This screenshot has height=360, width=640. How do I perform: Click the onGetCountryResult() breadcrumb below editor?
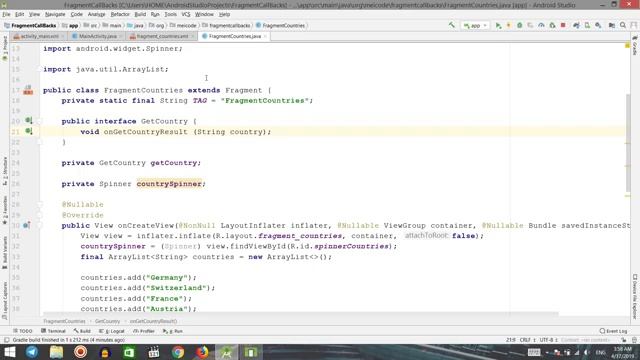(x=153, y=321)
